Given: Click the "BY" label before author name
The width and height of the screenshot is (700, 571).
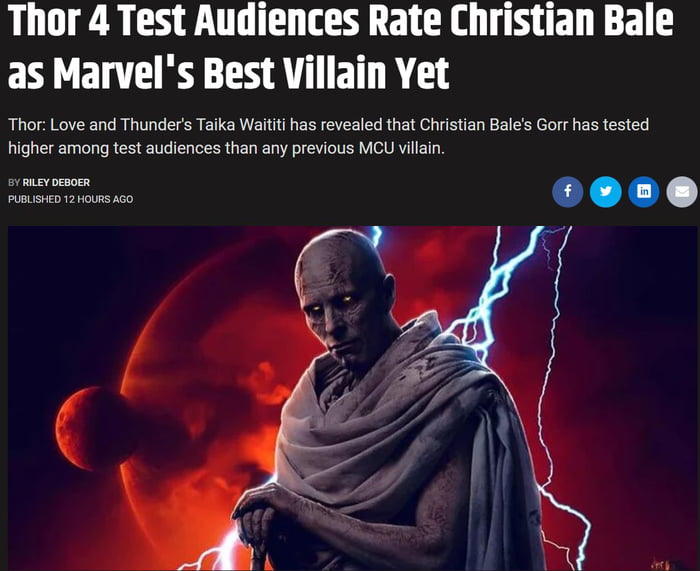Looking at the screenshot, I should point(14,183).
